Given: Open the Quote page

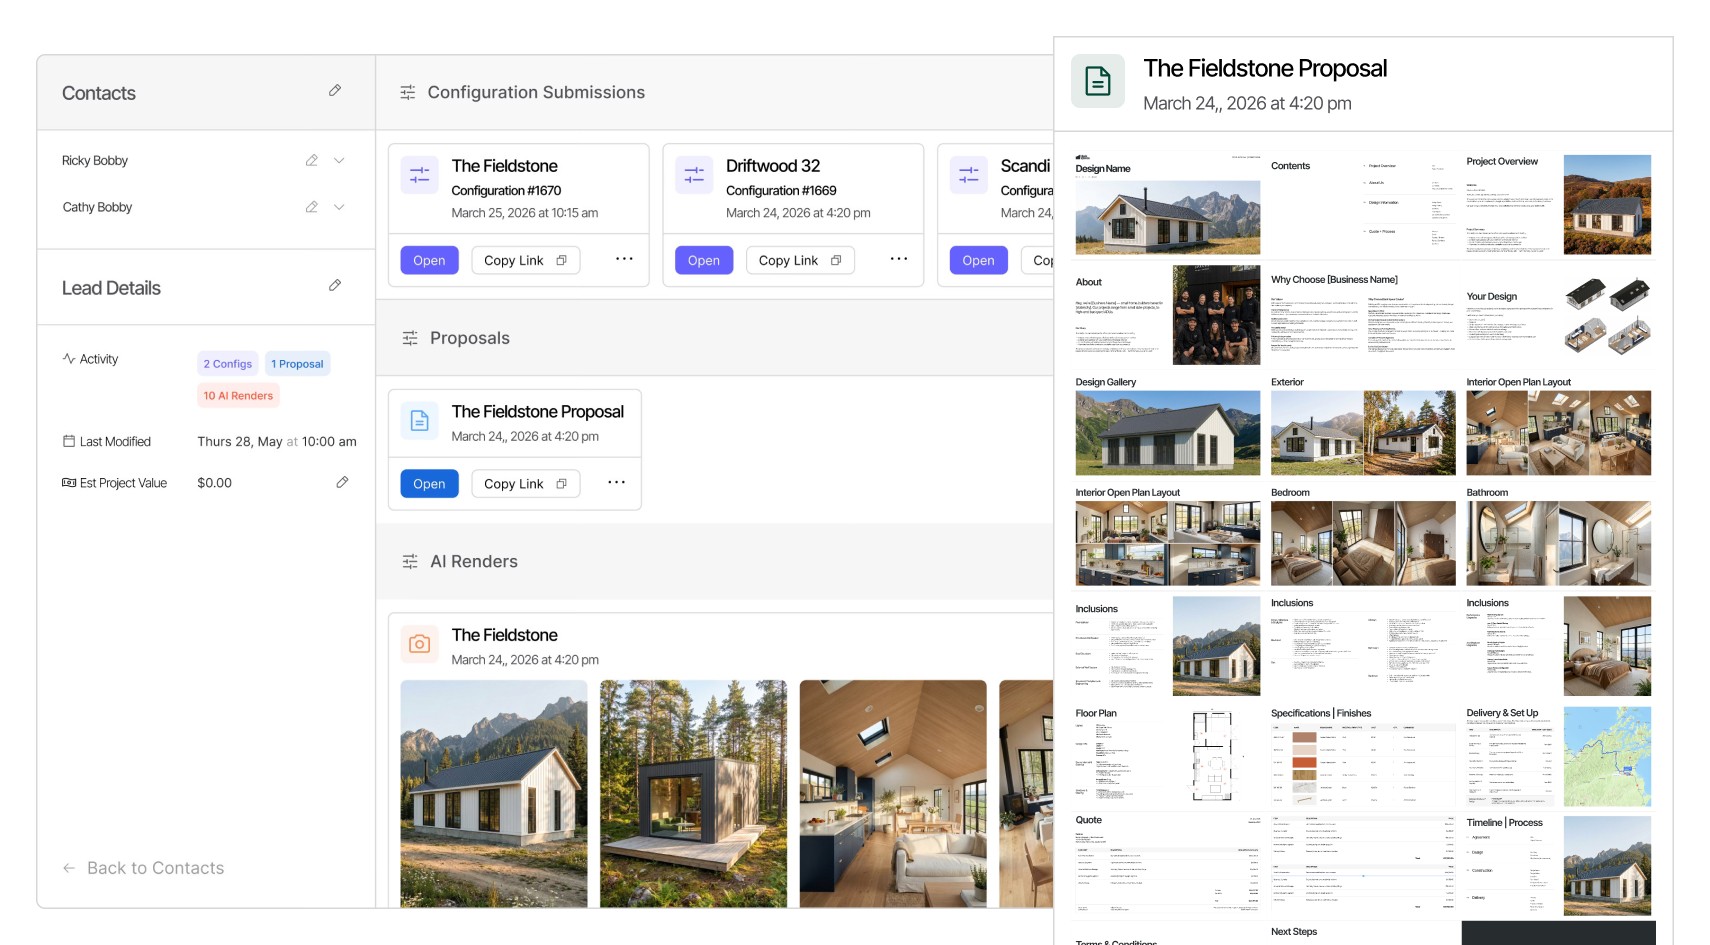Looking at the screenshot, I should pos(1168,866).
